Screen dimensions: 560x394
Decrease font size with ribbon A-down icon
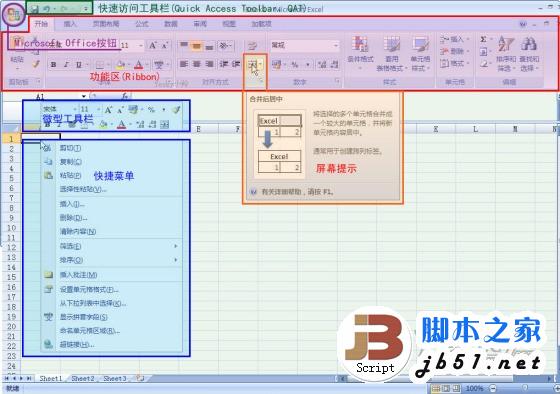(164, 45)
